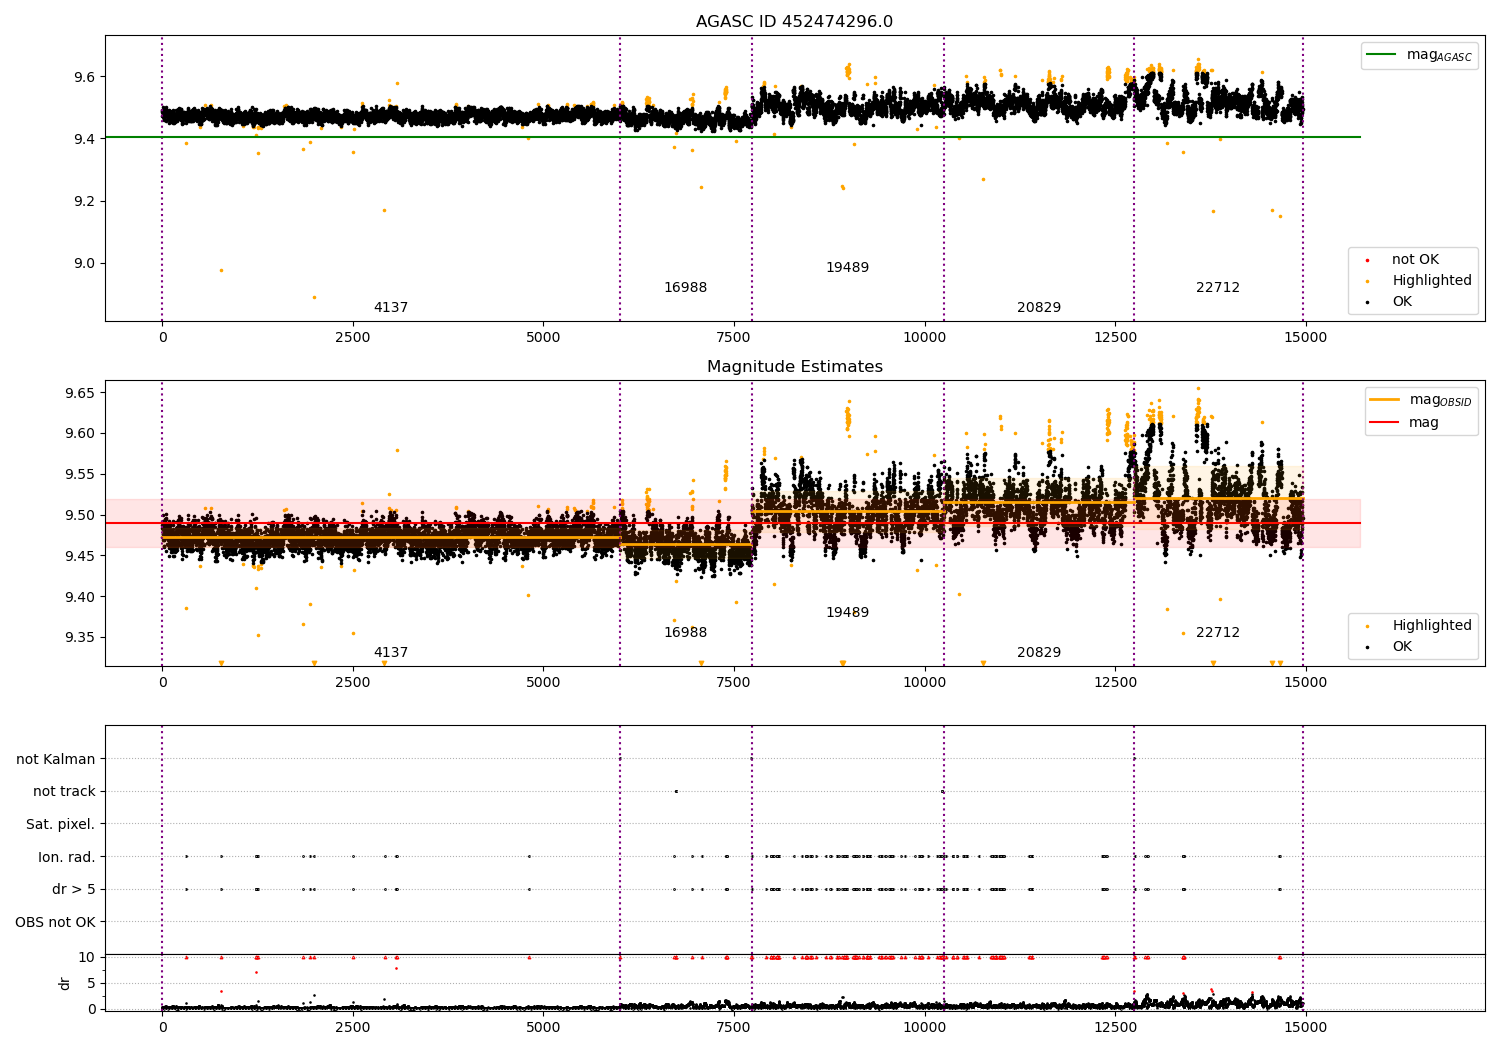Click the 'not track' axis label
1500x1050 pixels.
(x=64, y=792)
